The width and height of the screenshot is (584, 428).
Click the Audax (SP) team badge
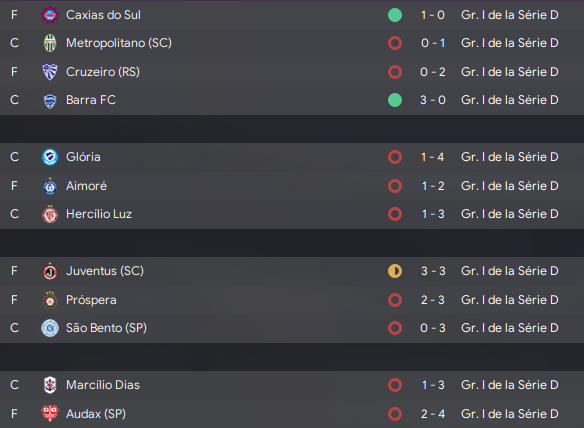50,413
